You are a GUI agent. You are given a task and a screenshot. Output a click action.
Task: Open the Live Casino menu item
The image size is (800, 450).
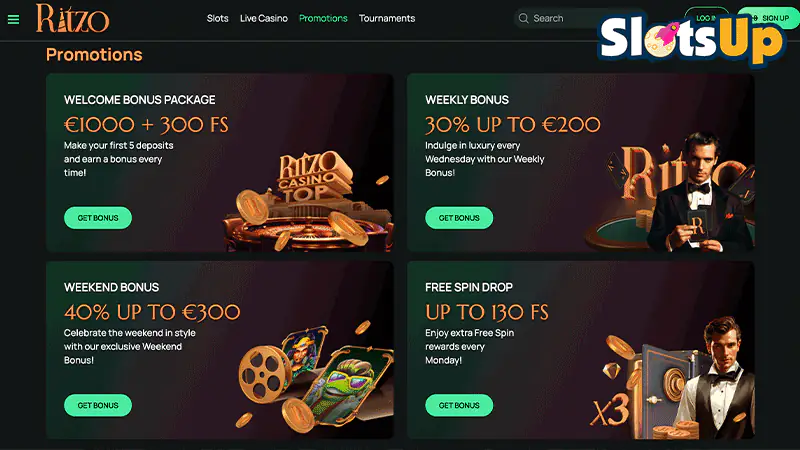pyautogui.click(x=264, y=18)
